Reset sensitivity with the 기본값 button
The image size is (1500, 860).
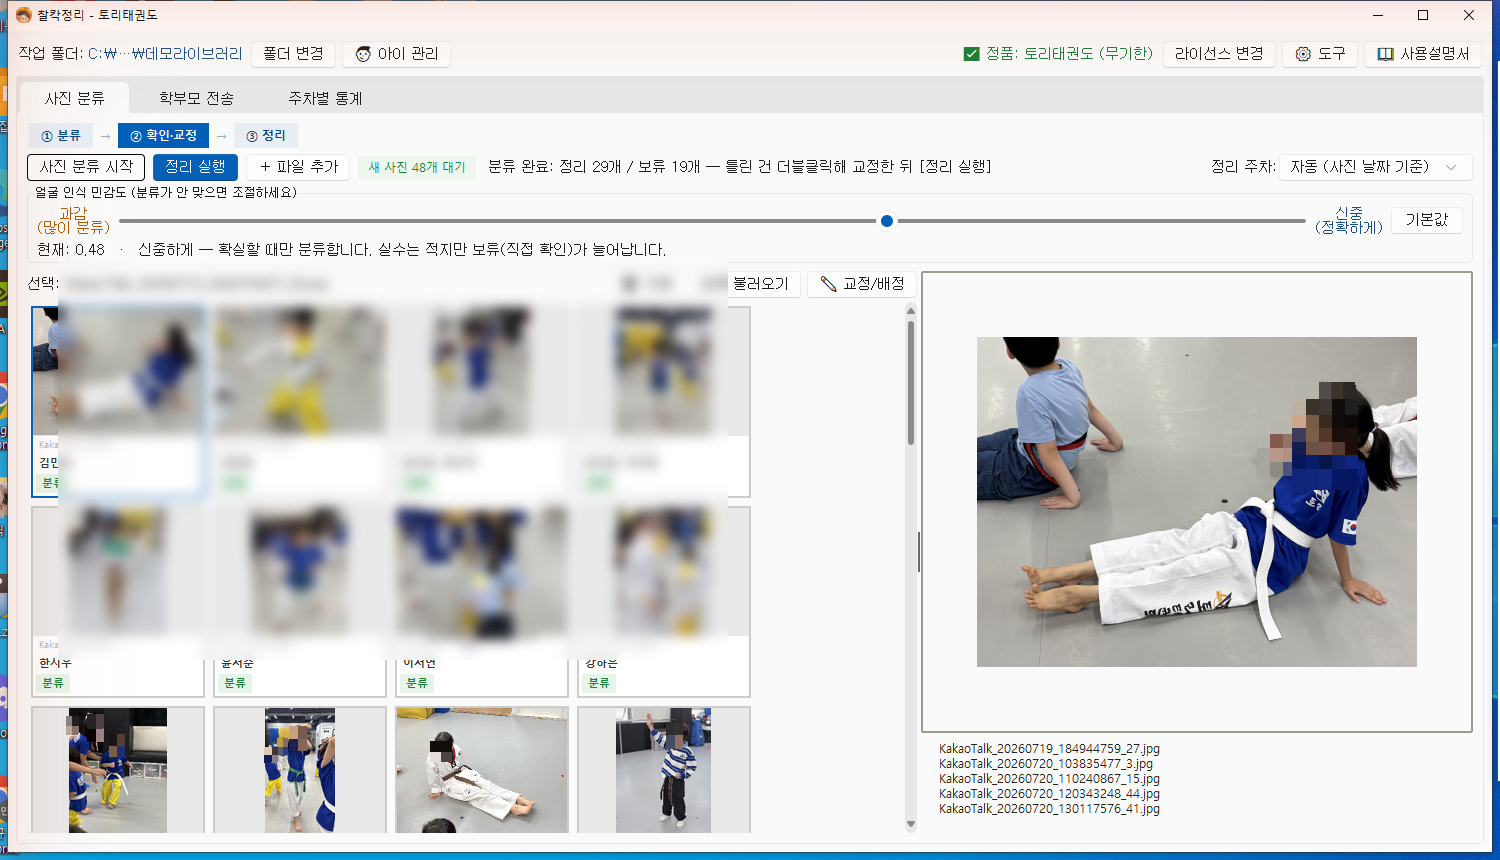coord(1427,220)
